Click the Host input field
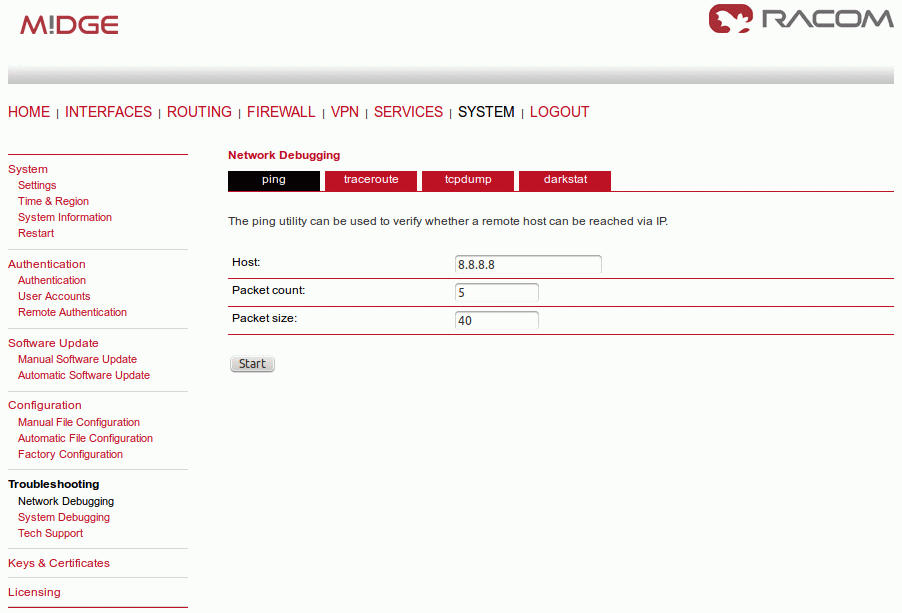The width and height of the screenshot is (902, 613). (x=528, y=265)
